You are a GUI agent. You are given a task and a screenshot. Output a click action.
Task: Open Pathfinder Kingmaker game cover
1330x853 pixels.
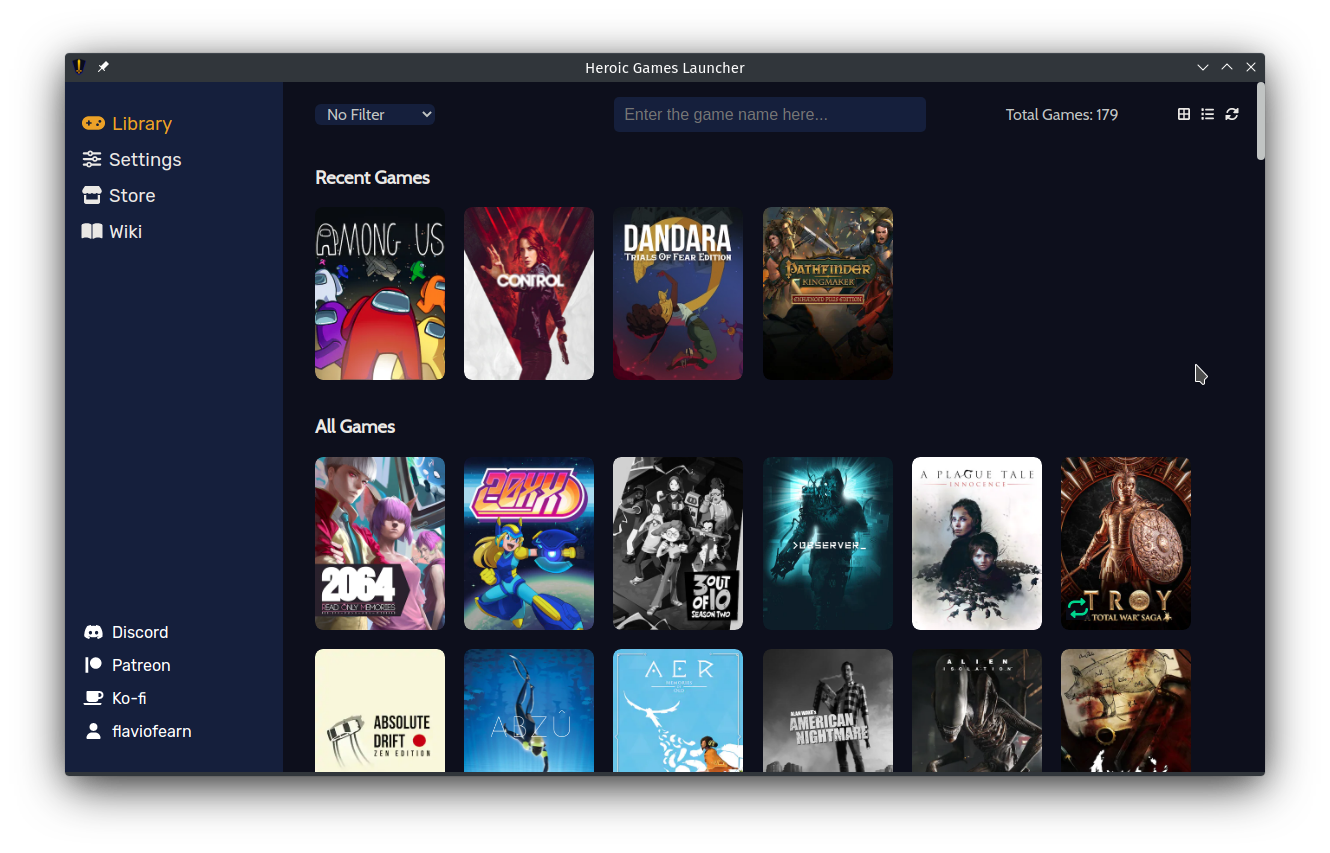coord(828,293)
